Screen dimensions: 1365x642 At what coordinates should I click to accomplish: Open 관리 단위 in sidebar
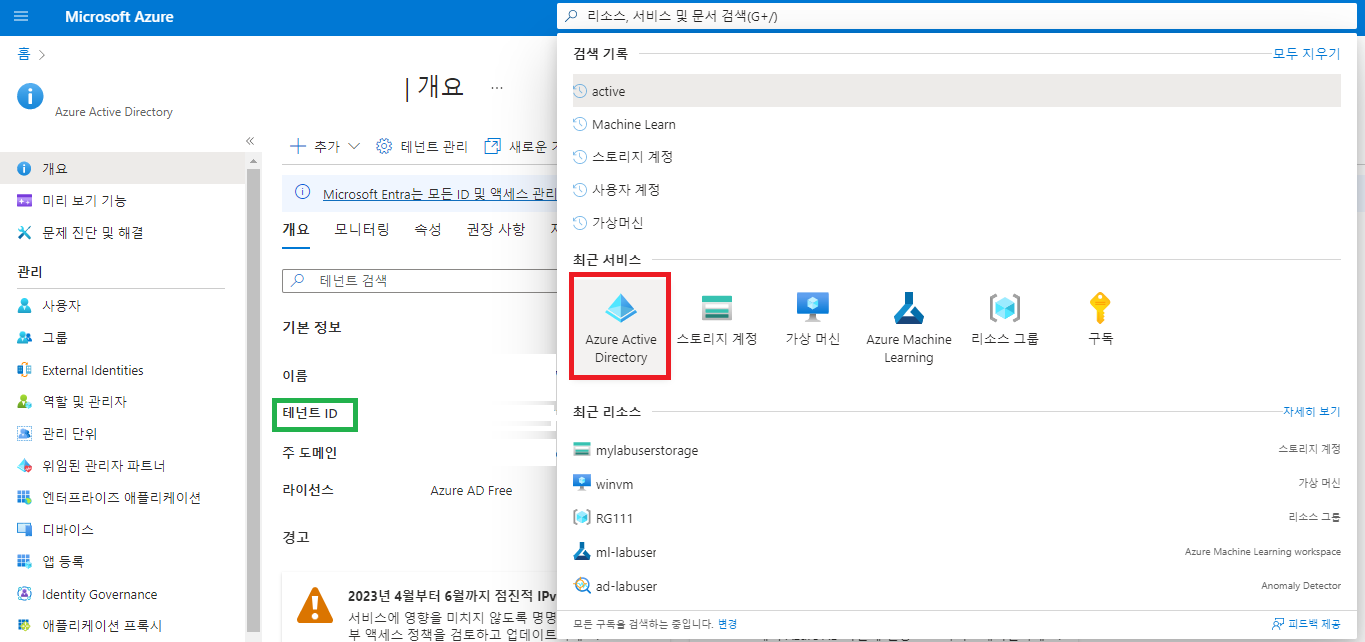point(122,433)
